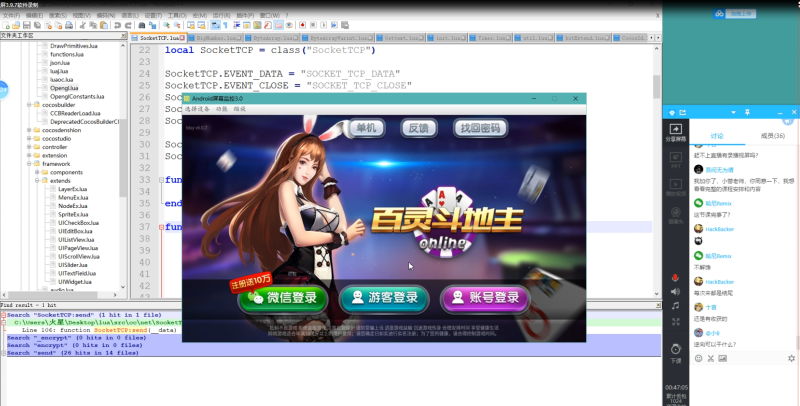Expand the cocostudio folder

point(29,138)
